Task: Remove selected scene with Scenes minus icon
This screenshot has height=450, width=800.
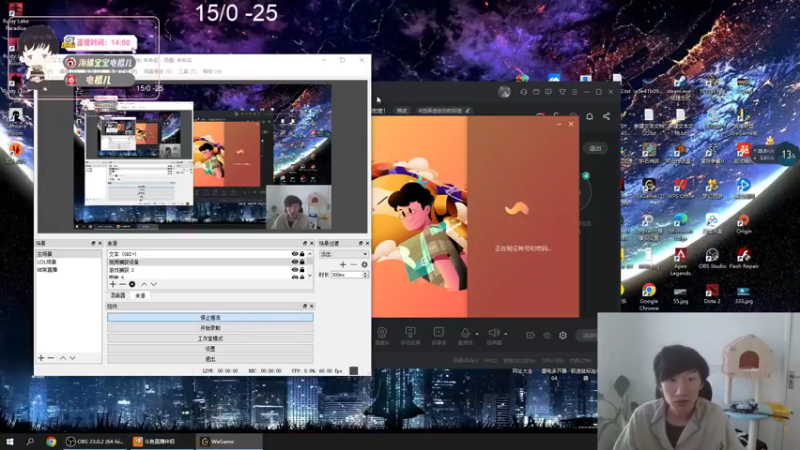Action: click(x=51, y=358)
